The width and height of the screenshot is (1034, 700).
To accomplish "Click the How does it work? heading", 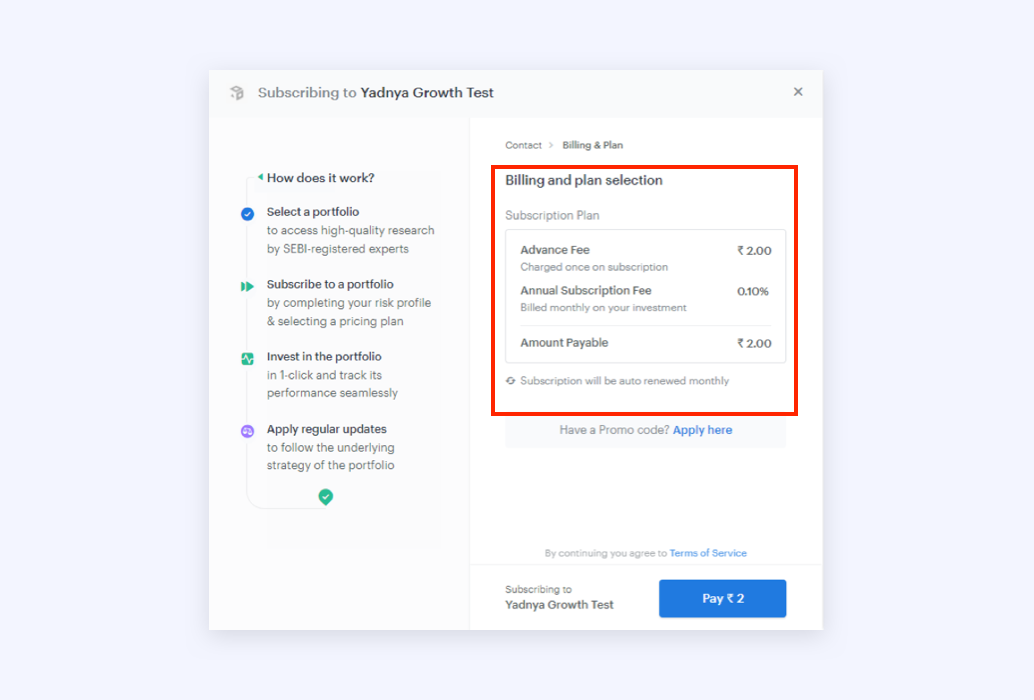I will tap(320, 178).
